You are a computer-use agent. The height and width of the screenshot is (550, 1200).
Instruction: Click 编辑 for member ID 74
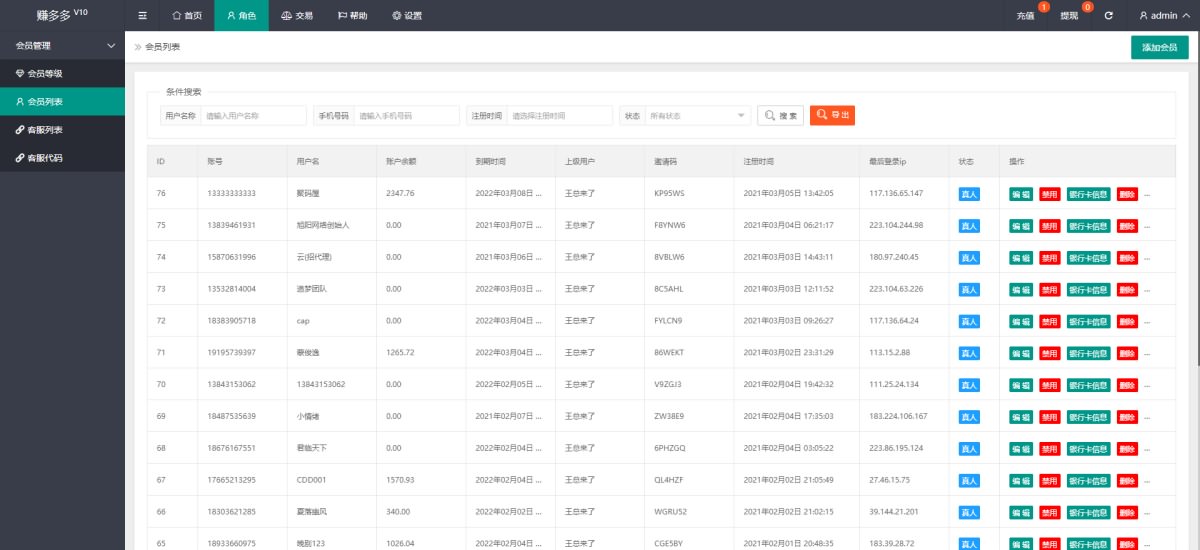point(1020,258)
